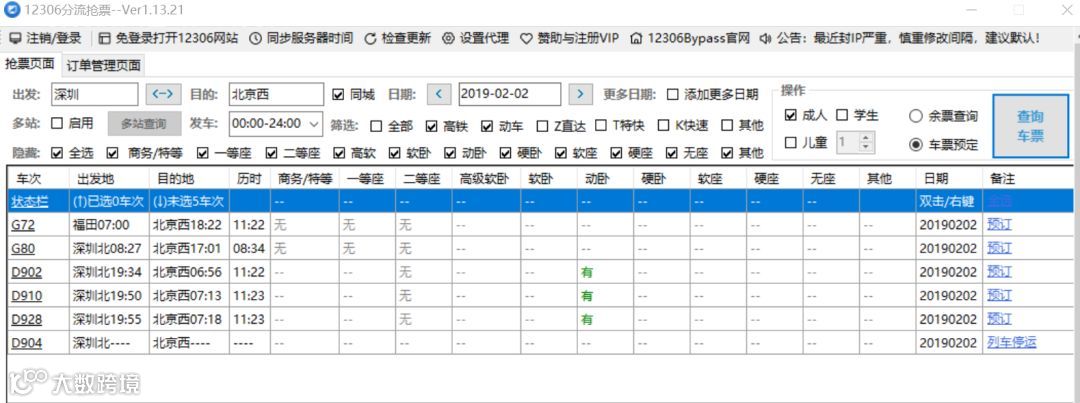This screenshot has width=1080, height=403.
Task: Click the 动卧 column header
Action: (605, 178)
